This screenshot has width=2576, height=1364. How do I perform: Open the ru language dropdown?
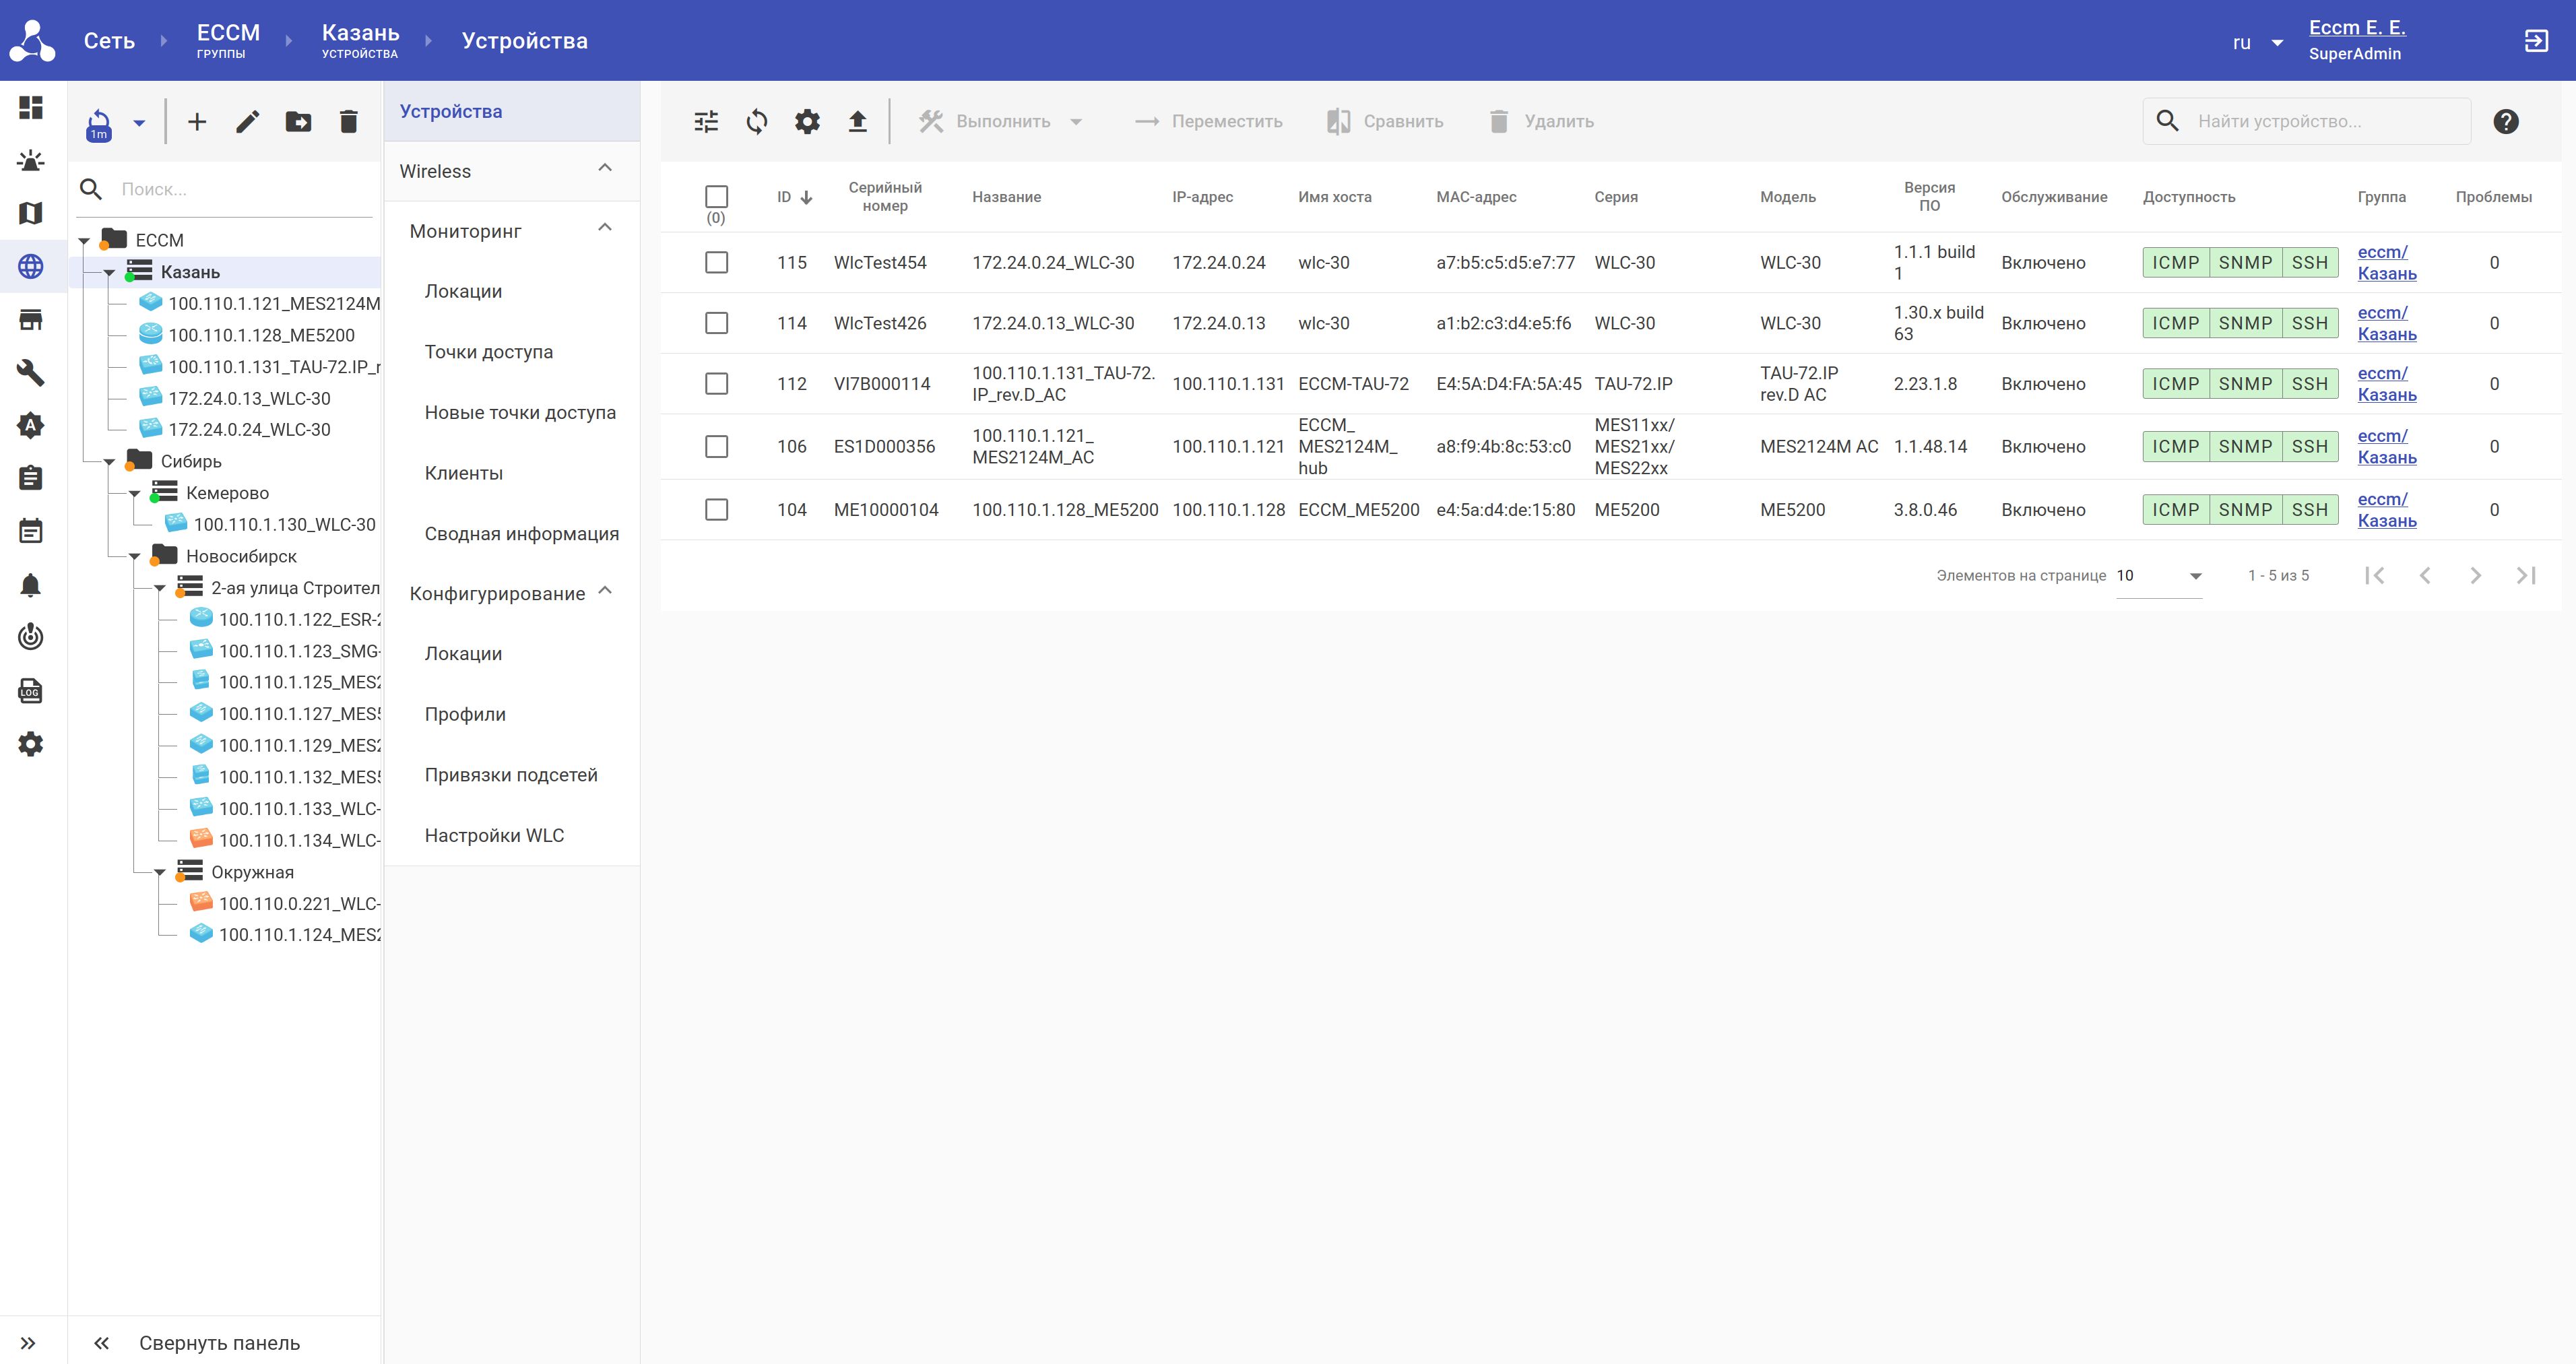click(2257, 43)
